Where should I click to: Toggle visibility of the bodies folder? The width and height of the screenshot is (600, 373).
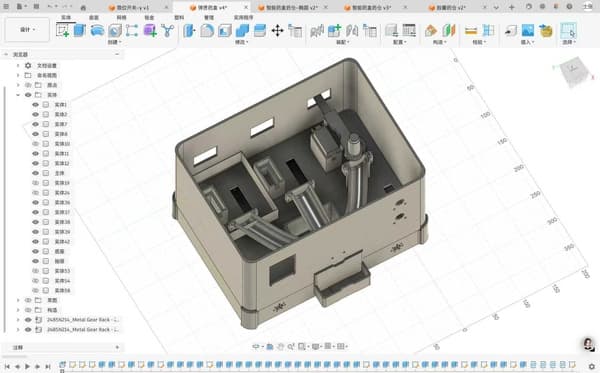28,95
